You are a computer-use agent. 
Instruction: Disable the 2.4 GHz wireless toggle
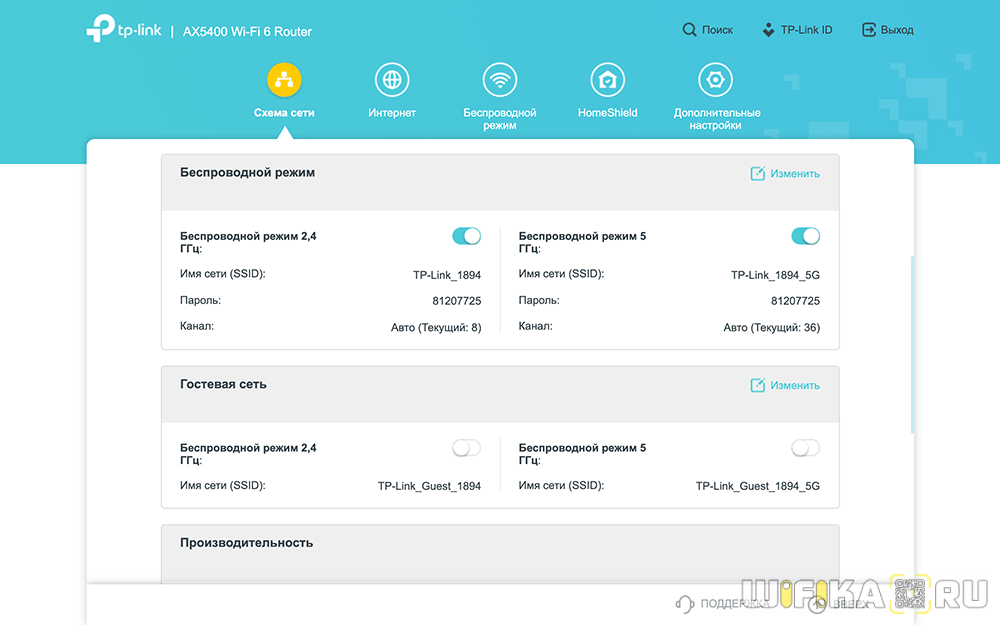[x=466, y=236]
